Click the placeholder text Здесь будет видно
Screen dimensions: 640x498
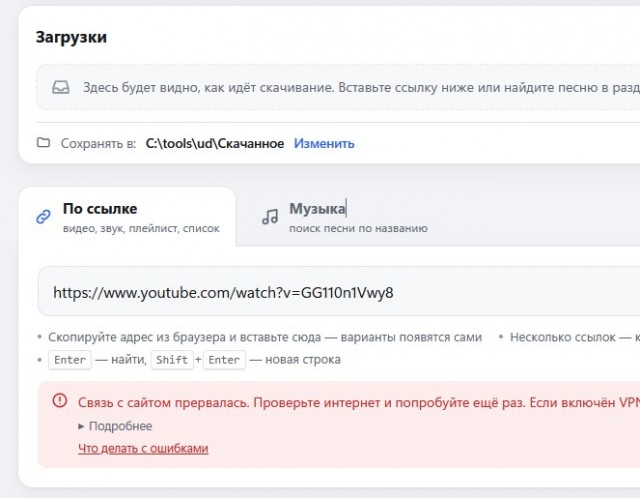click(x=361, y=87)
